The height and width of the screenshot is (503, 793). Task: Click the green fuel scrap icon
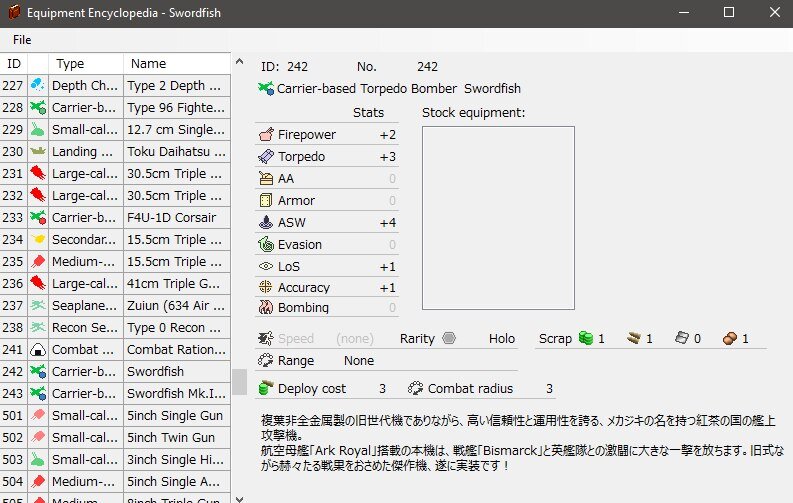coord(587,339)
